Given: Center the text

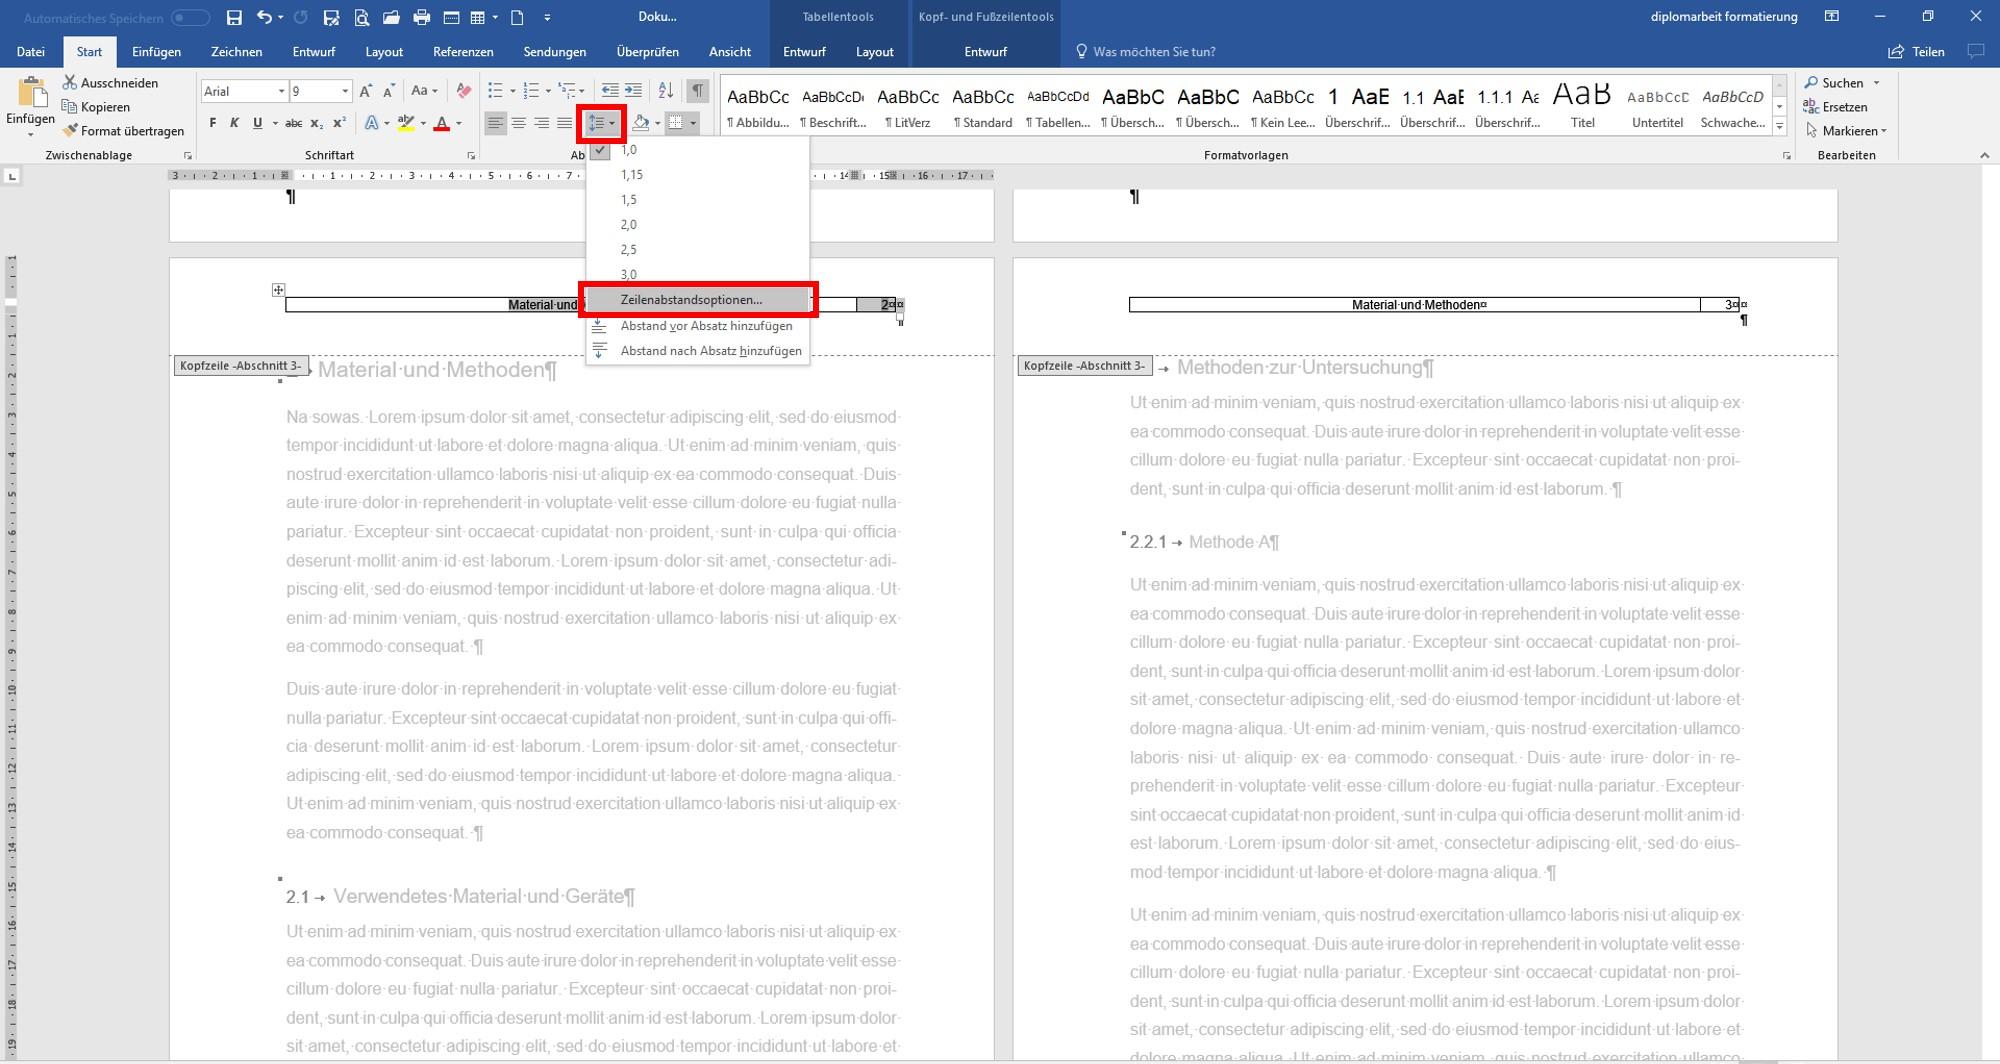Looking at the screenshot, I should tap(518, 123).
